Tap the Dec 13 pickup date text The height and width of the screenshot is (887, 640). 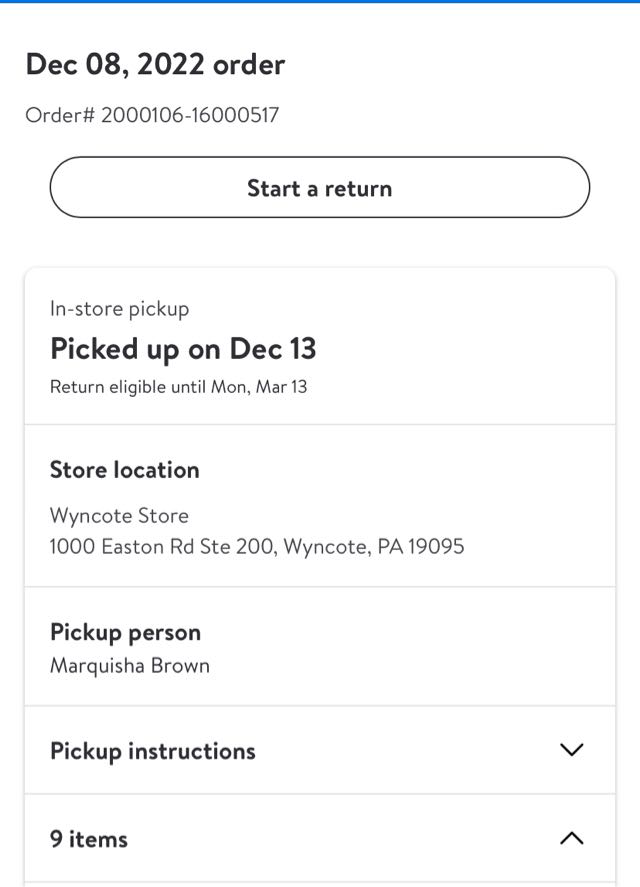click(x=272, y=349)
